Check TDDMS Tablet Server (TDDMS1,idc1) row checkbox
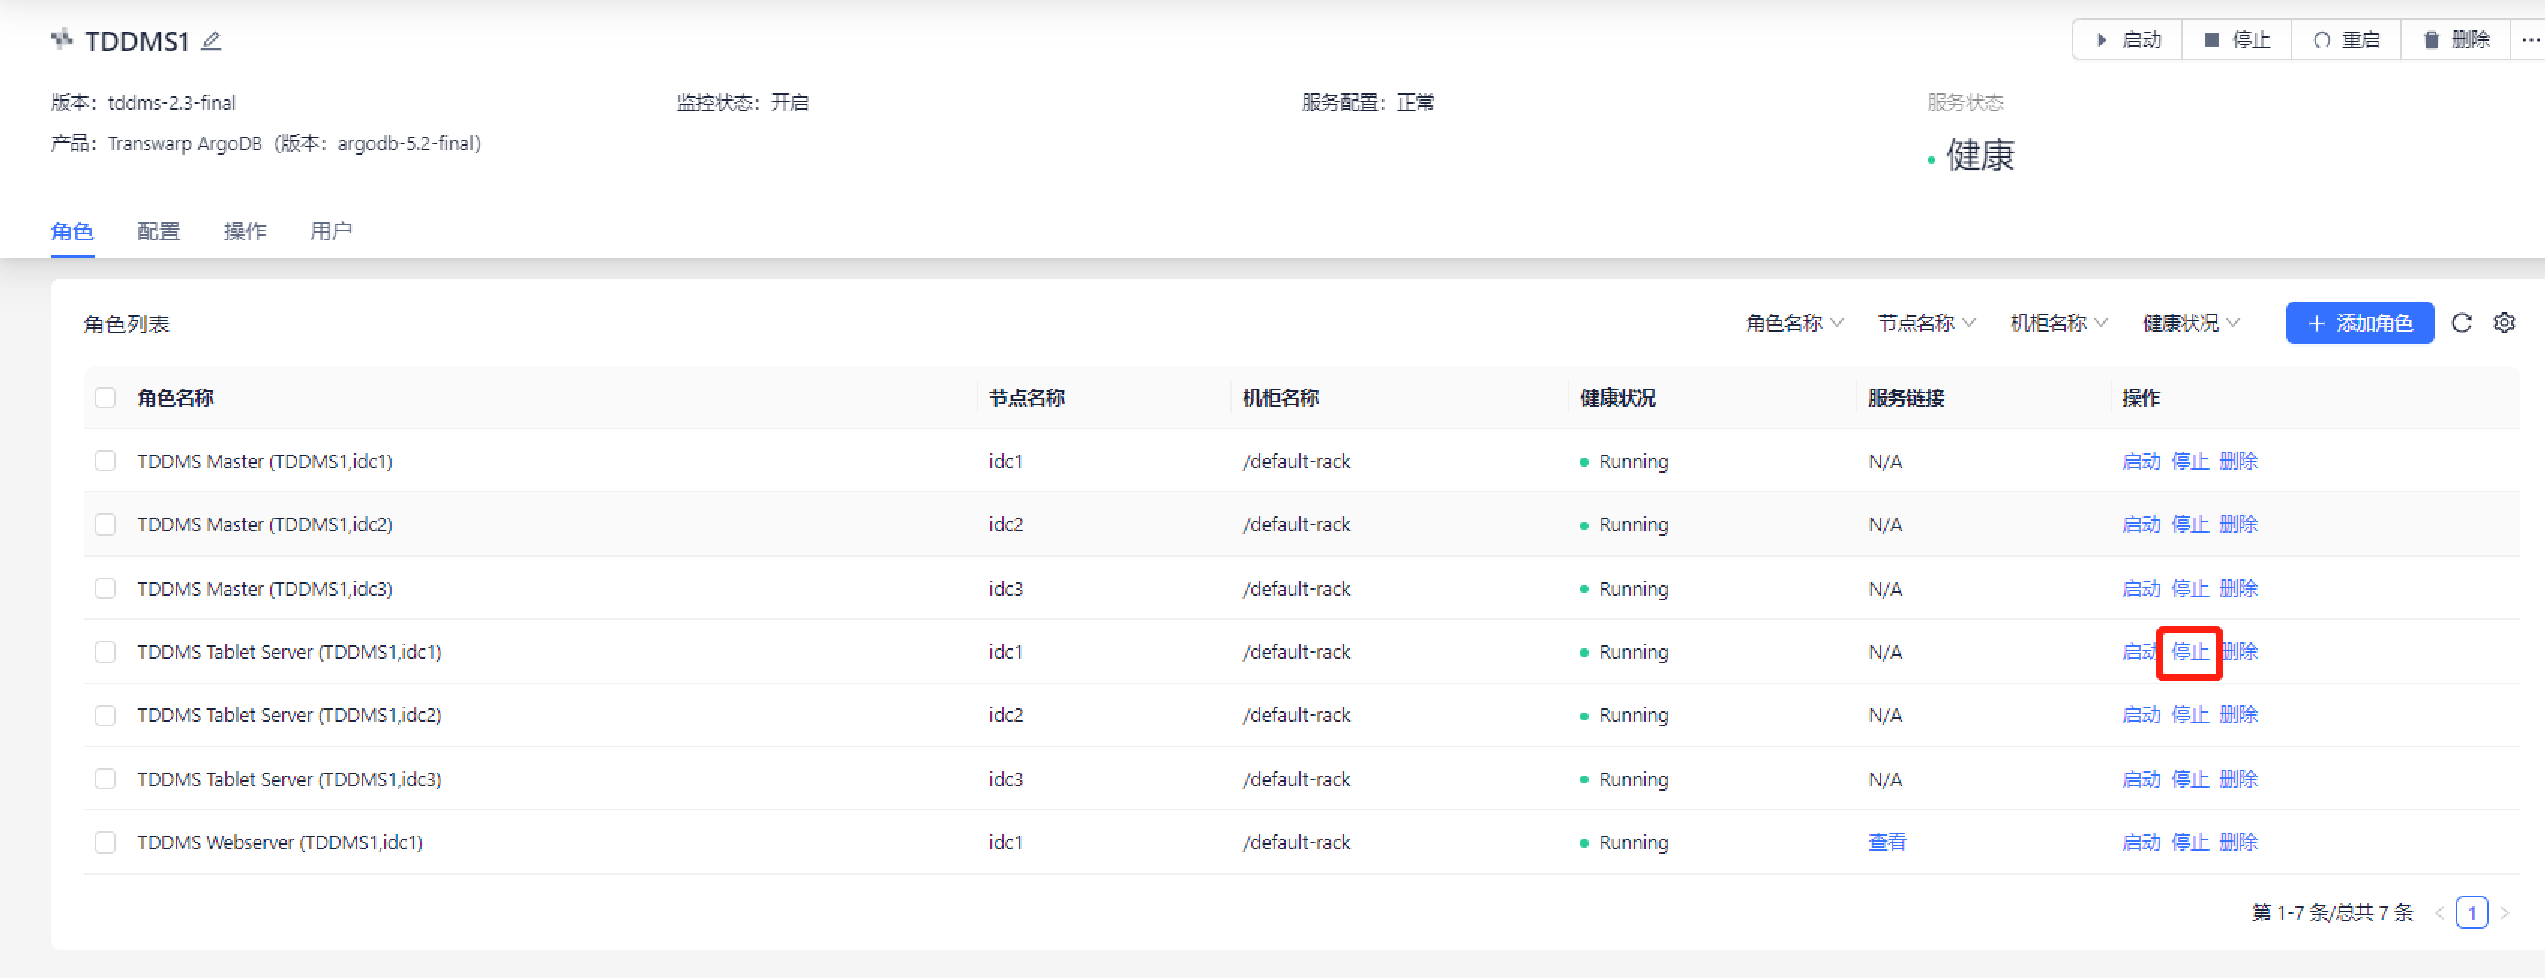This screenshot has height=978, width=2545. 105,652
